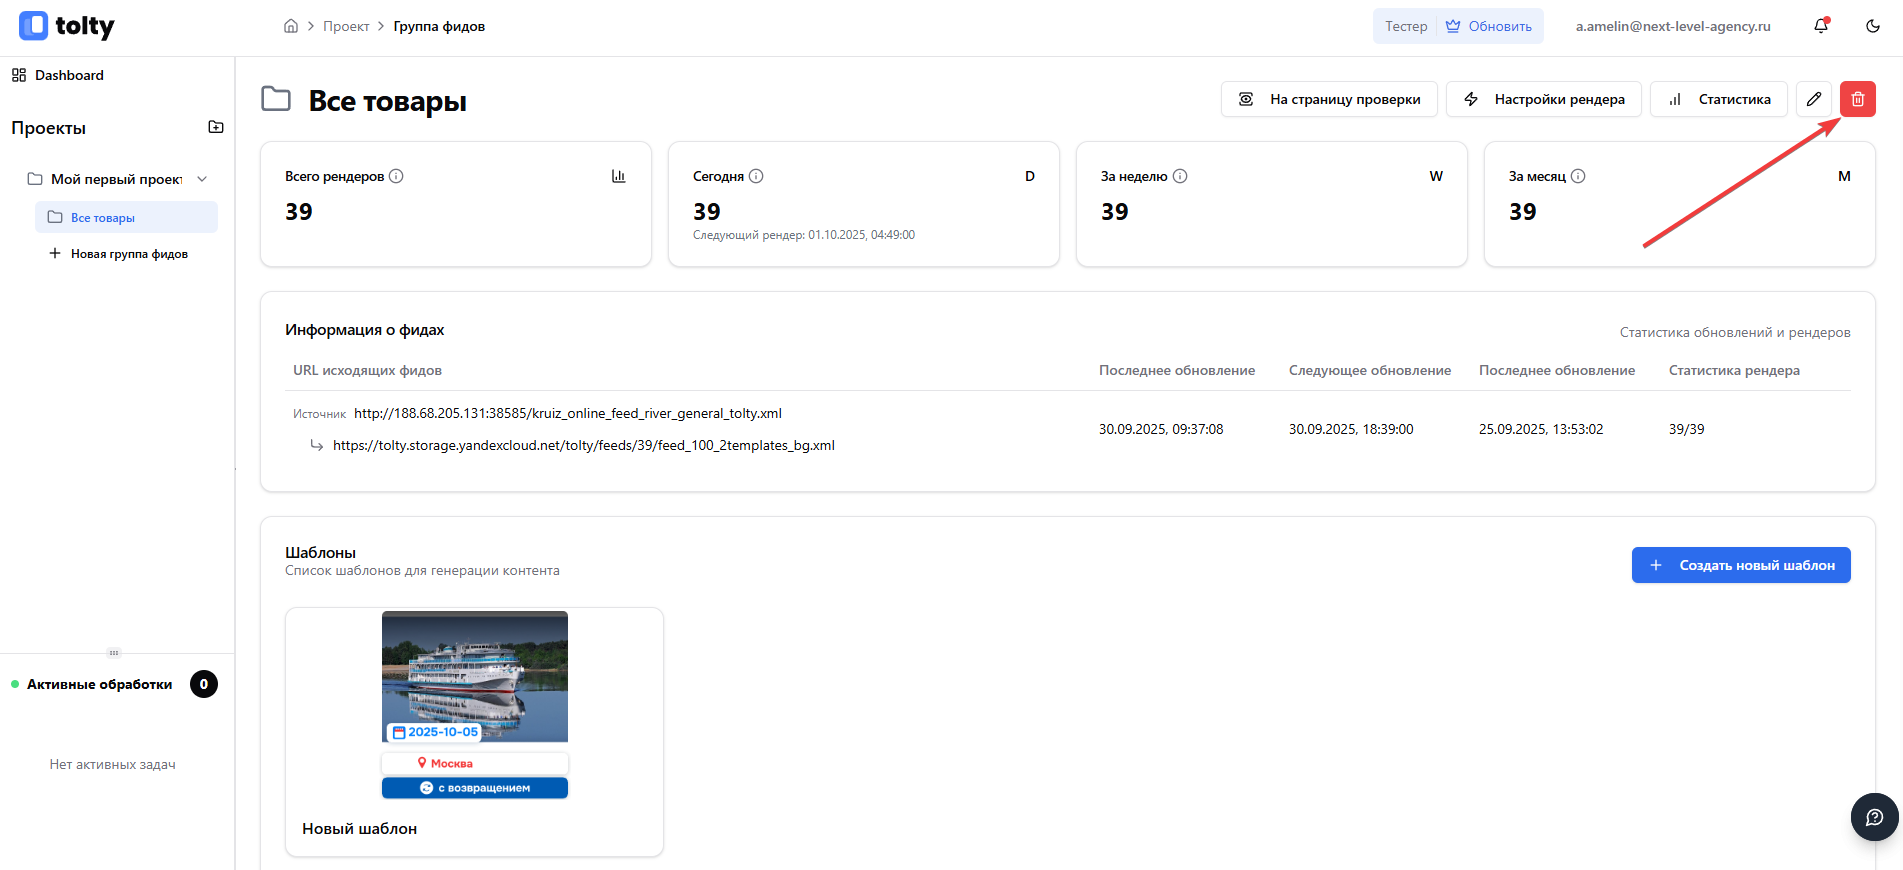Image resolution: width=1903 pixels, height=870 pixels.
Task: Open the Новый шаблон ship thumbnail
Action: [475, 705]
